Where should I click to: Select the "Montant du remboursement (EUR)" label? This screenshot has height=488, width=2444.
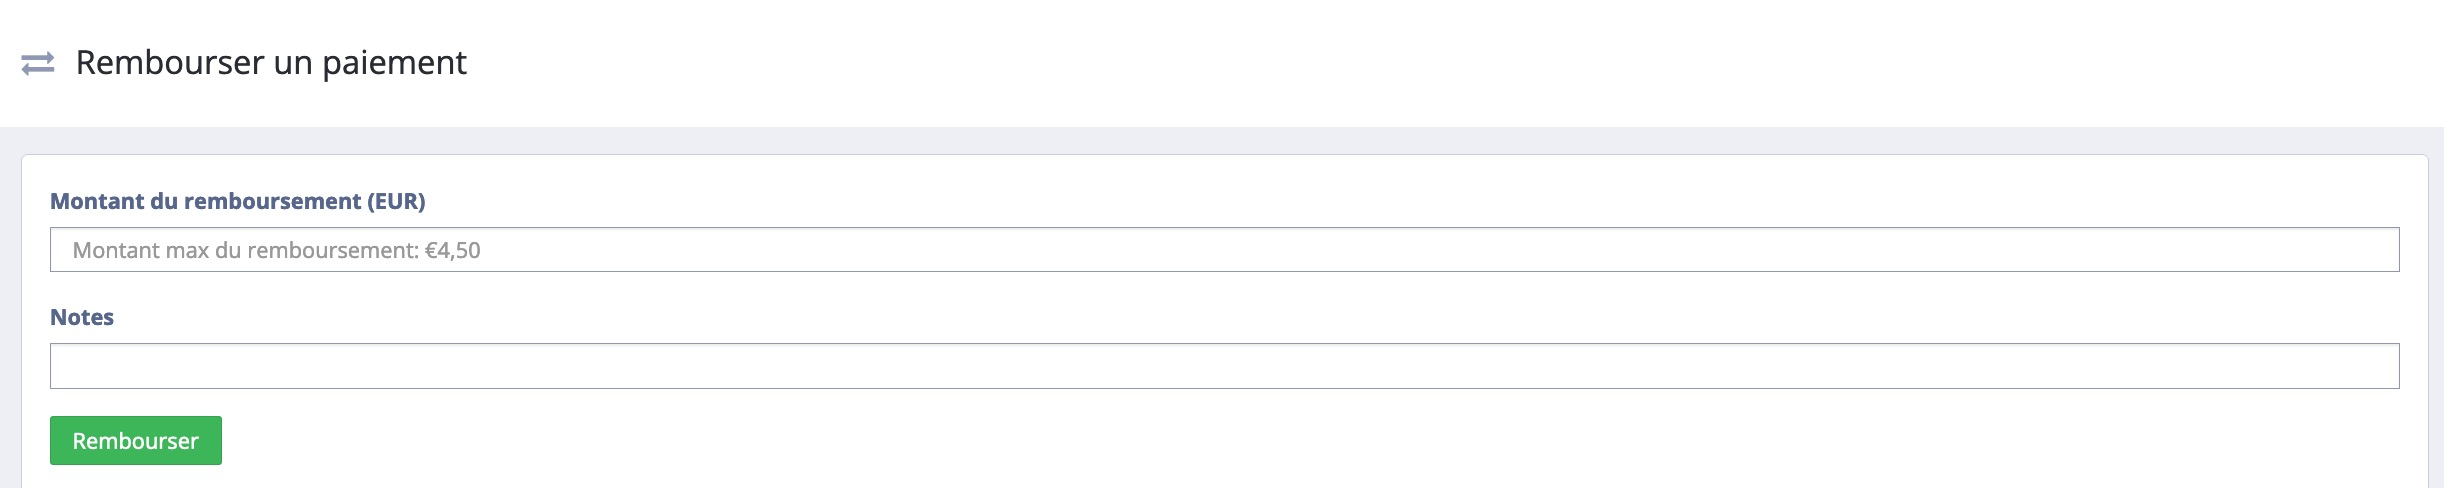[238, 201]
